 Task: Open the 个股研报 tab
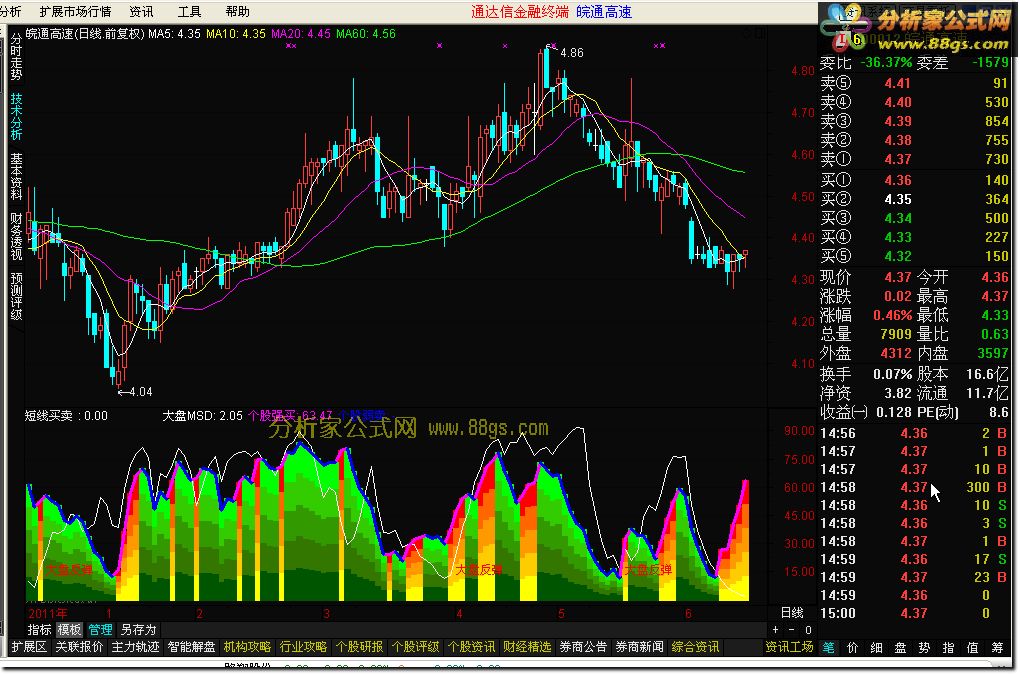tap(359, 647)
